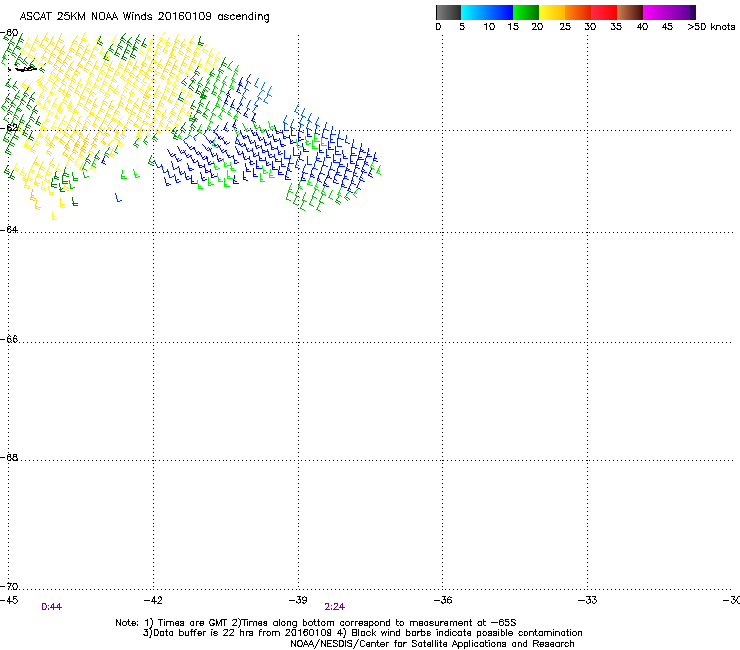Click the purple '2:24' swath time label
This screenshot has width=740, height=650.
tap(335, 607)
